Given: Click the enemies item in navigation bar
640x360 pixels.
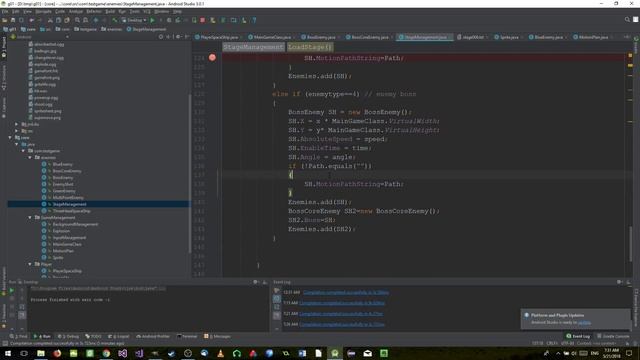Looking at the screenshot, I should point(111,29).
